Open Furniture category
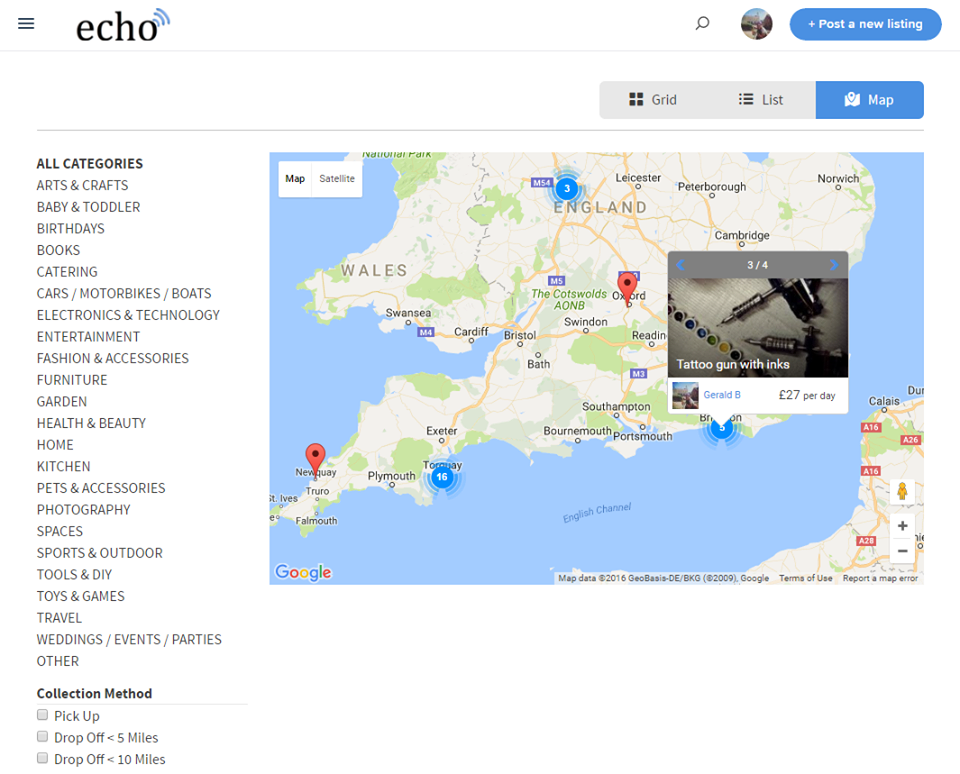This screenshot has height=774, width=960. (72, 380)
